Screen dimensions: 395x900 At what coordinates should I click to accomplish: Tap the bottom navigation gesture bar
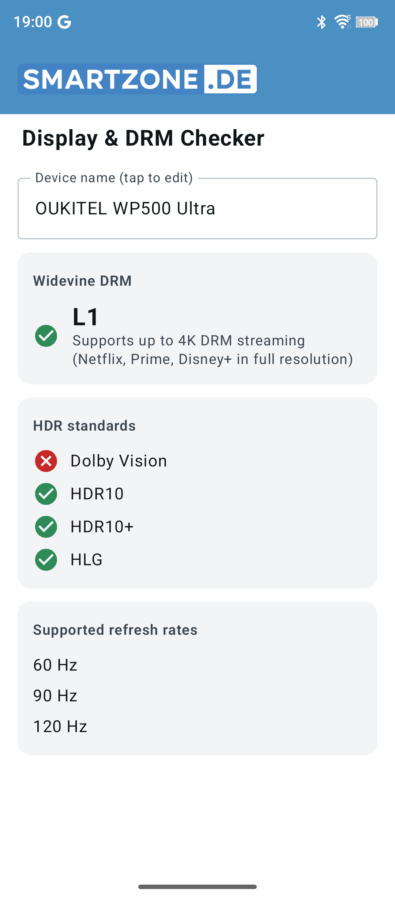click(198, 887)
